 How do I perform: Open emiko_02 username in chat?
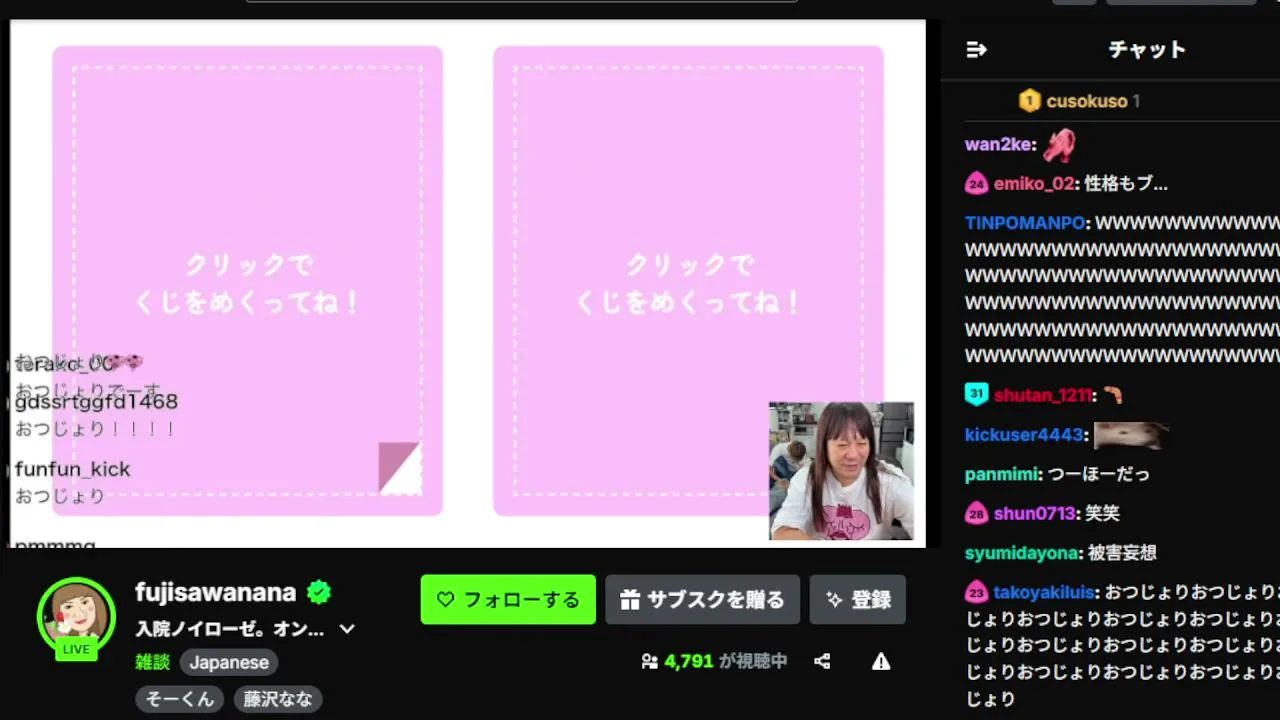(x=1033, y=184)
